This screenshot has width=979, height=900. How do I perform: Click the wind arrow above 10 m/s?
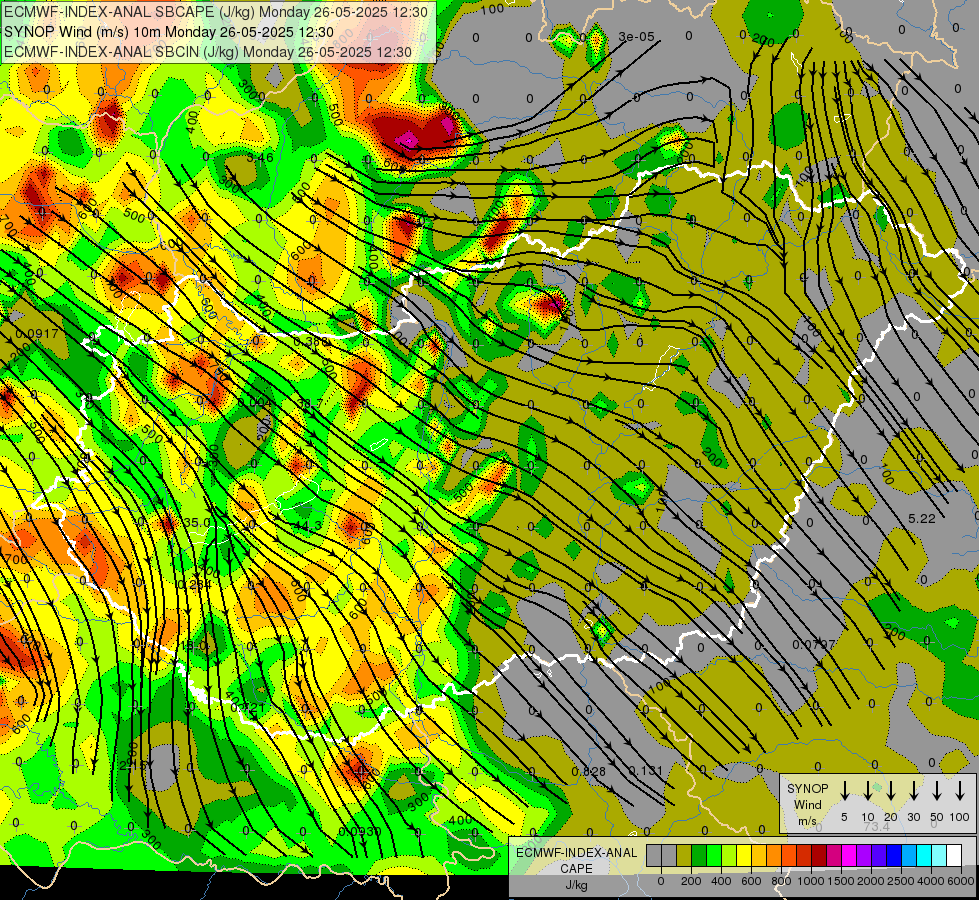(867, 790)
